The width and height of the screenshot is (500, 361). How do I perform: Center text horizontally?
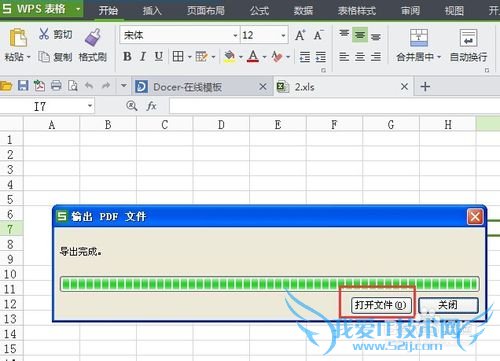tap(360, 57)
